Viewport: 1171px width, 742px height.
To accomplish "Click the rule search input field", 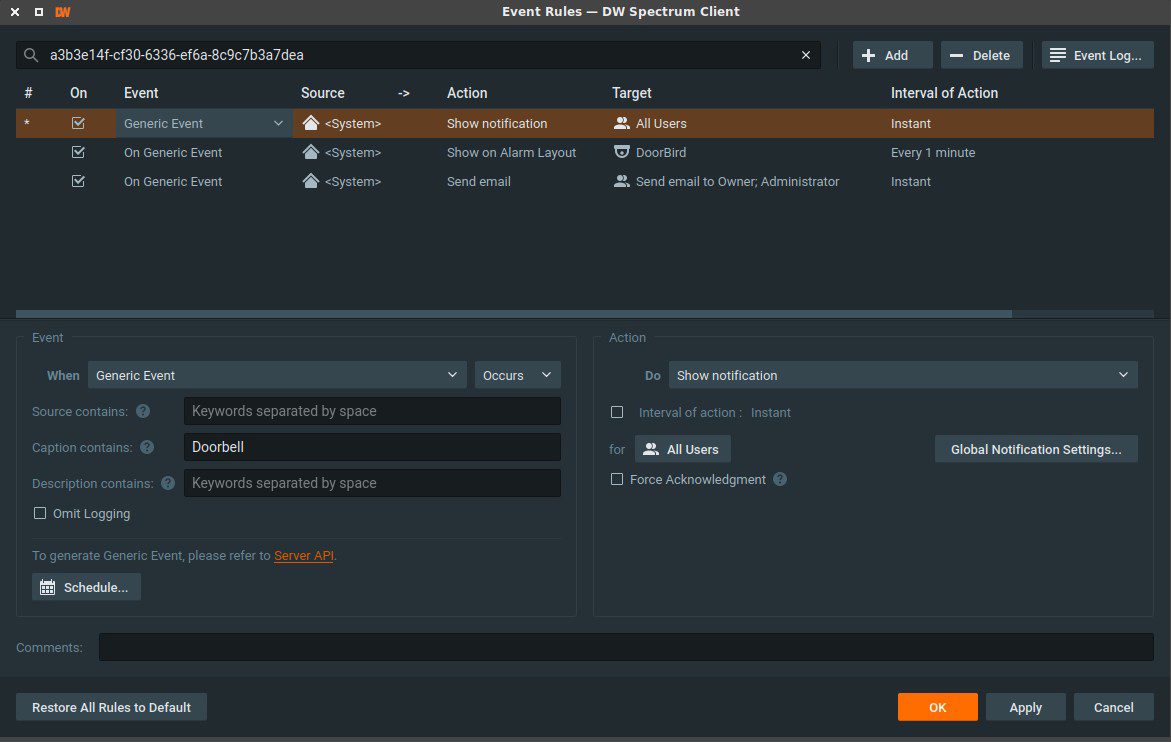I will point(418,55).
